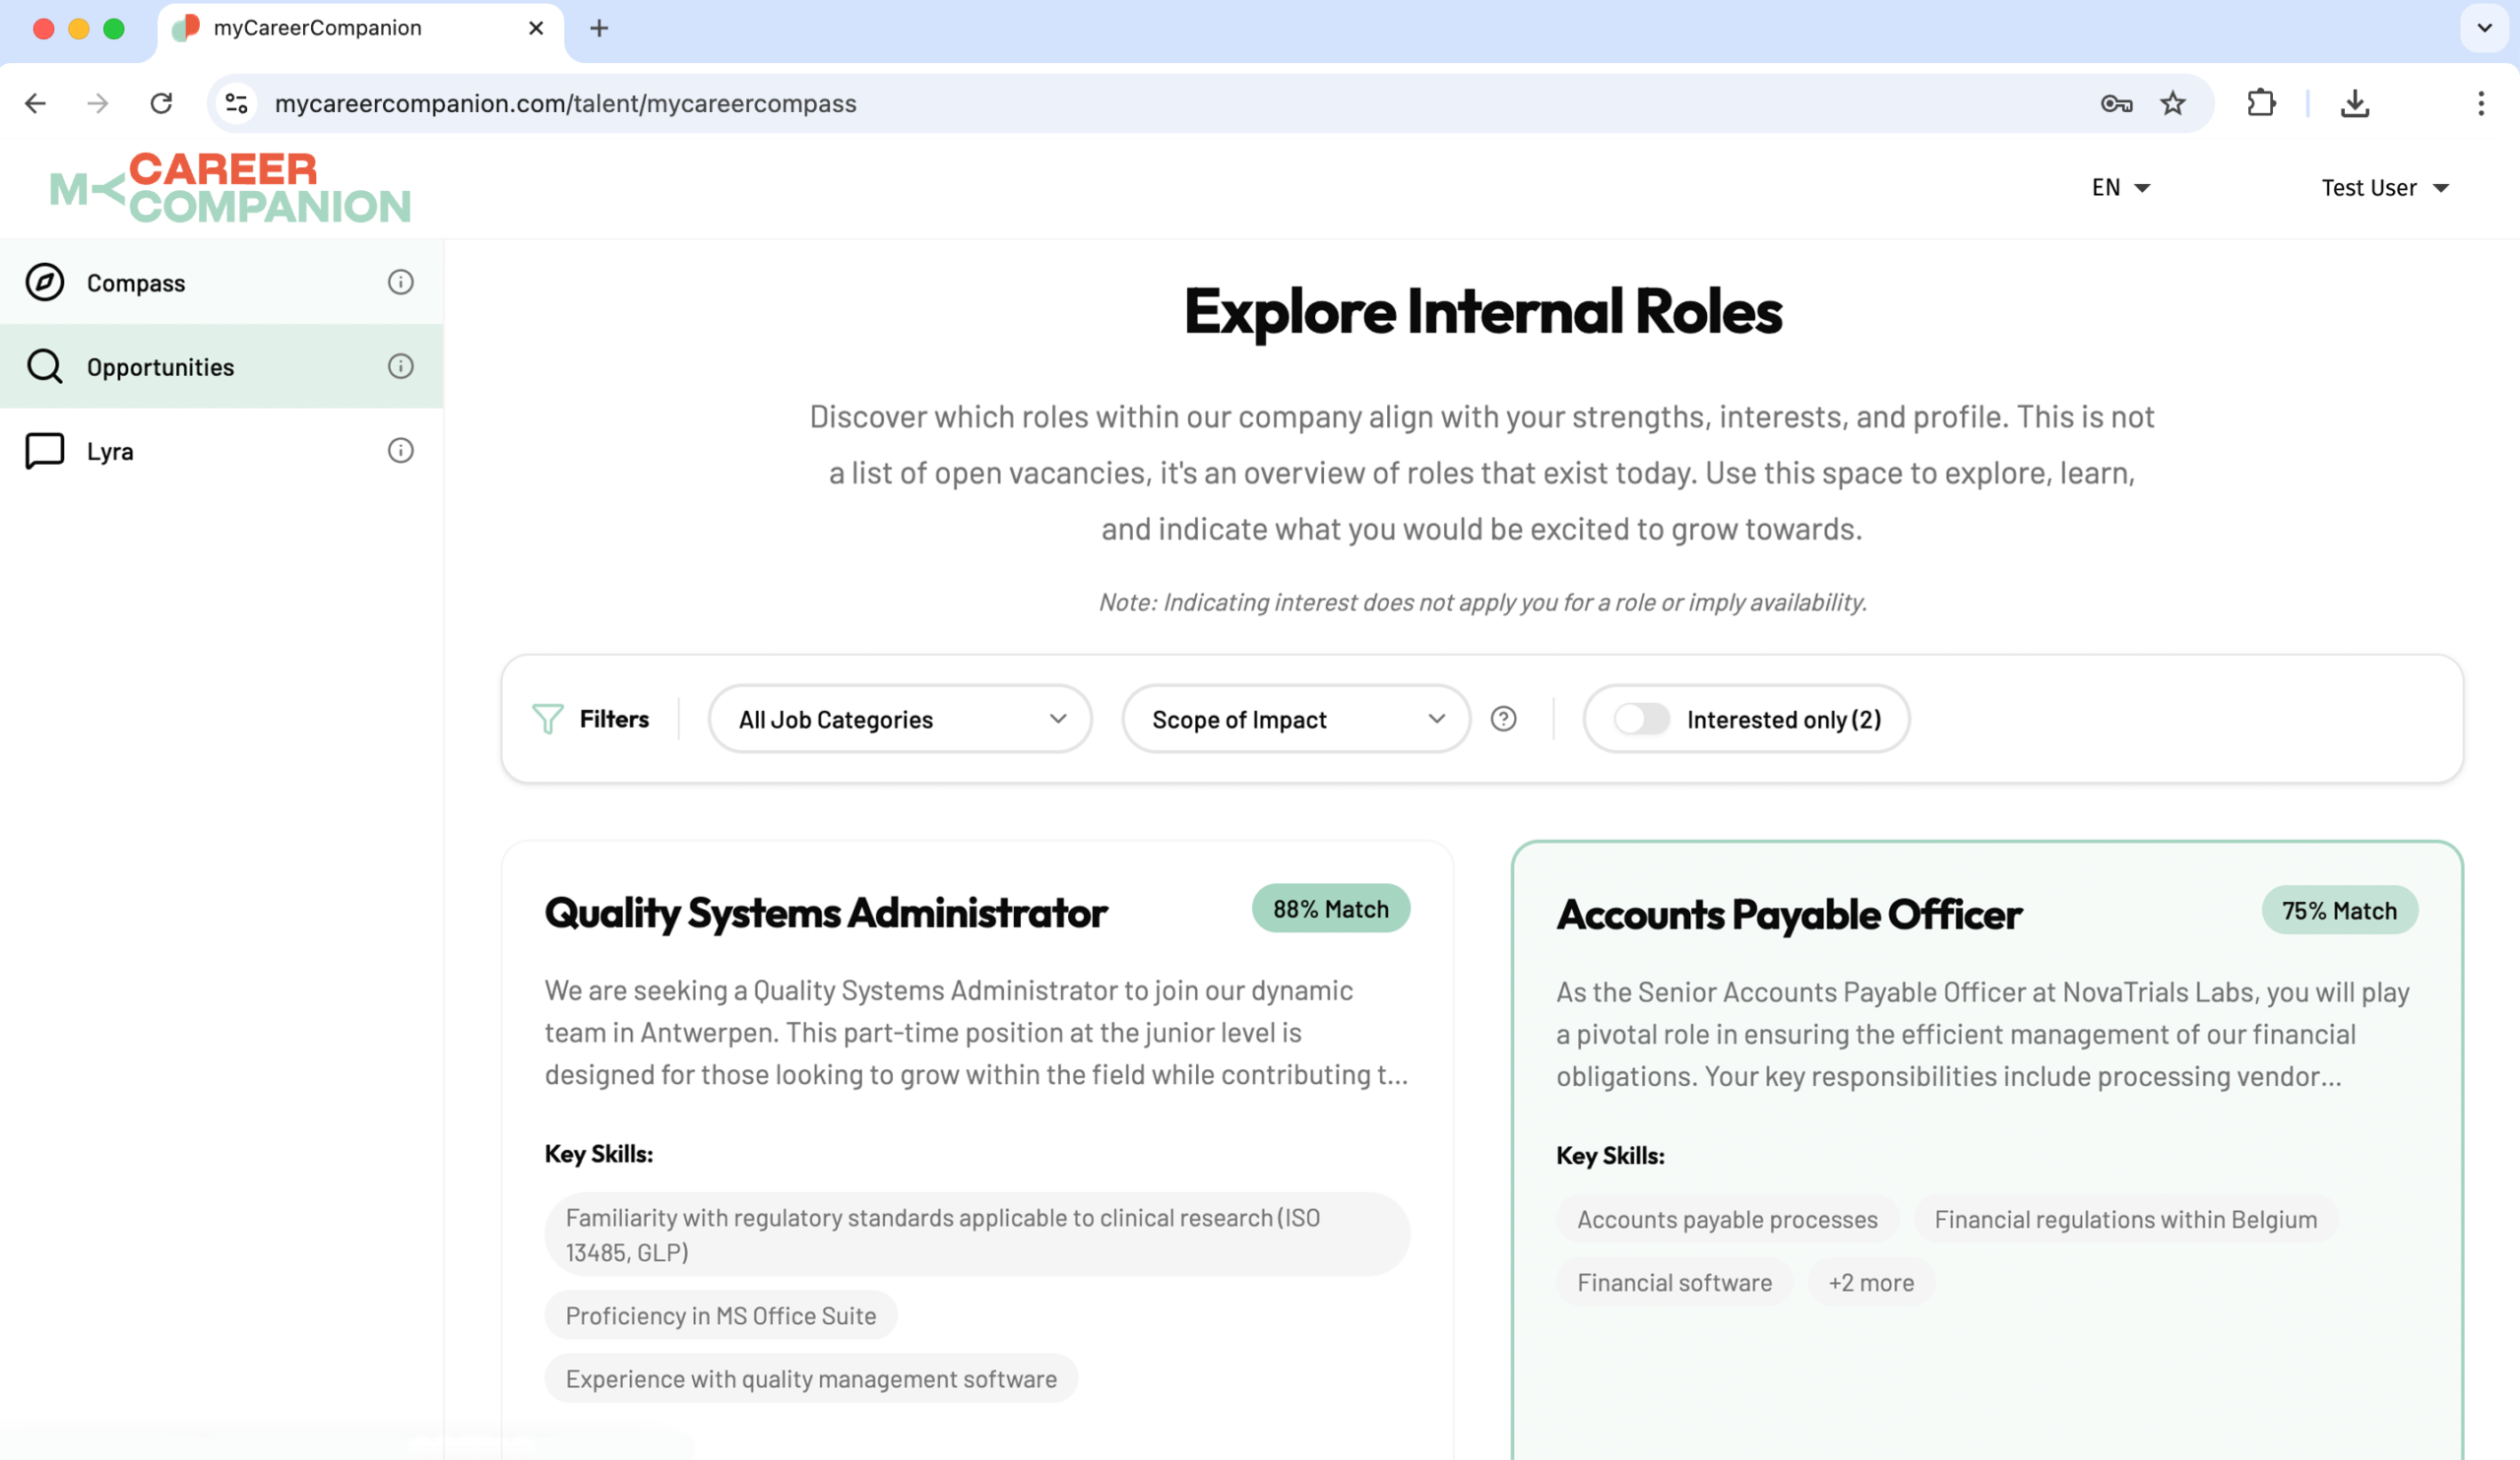
Task: Go to Compass in the sidebar
Action: (136, 283)
